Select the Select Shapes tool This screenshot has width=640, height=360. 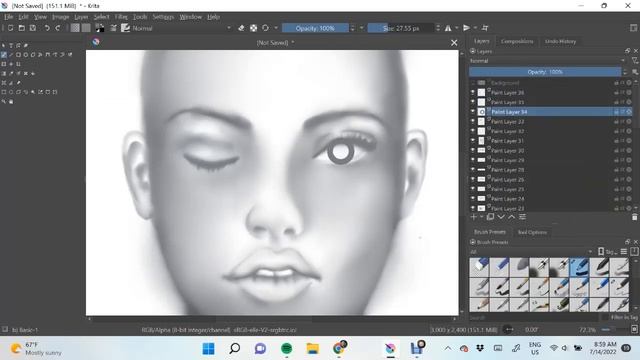point(4,45)
